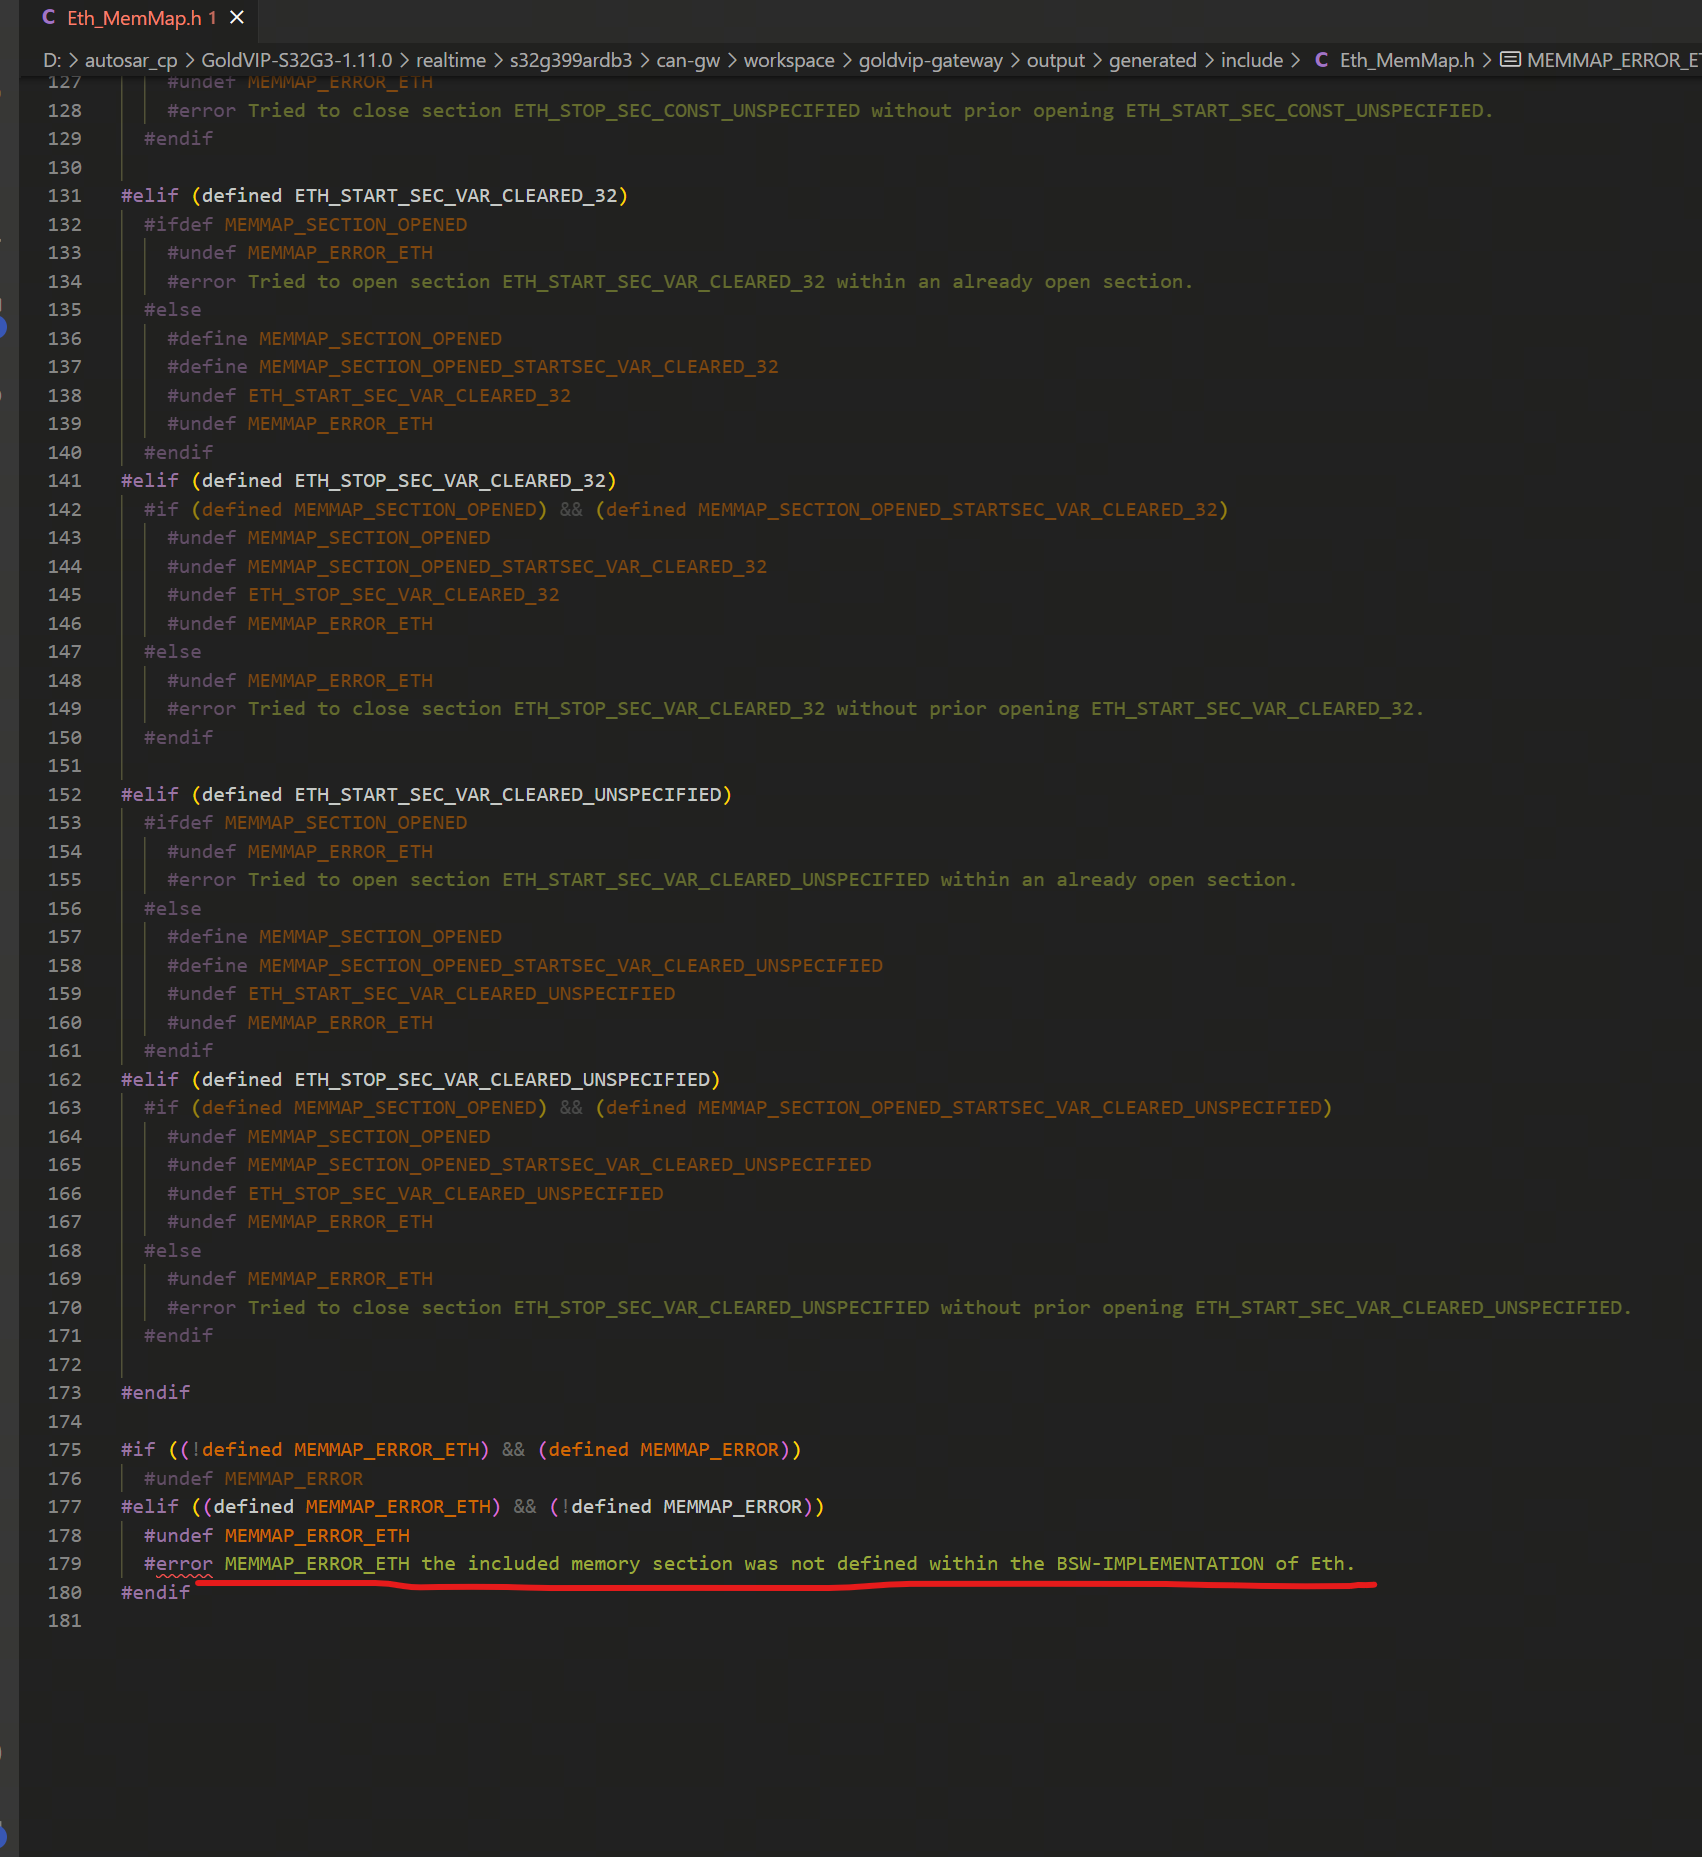
Task: Close the Eth_MemMap.h tab
Action: (235, 17)
